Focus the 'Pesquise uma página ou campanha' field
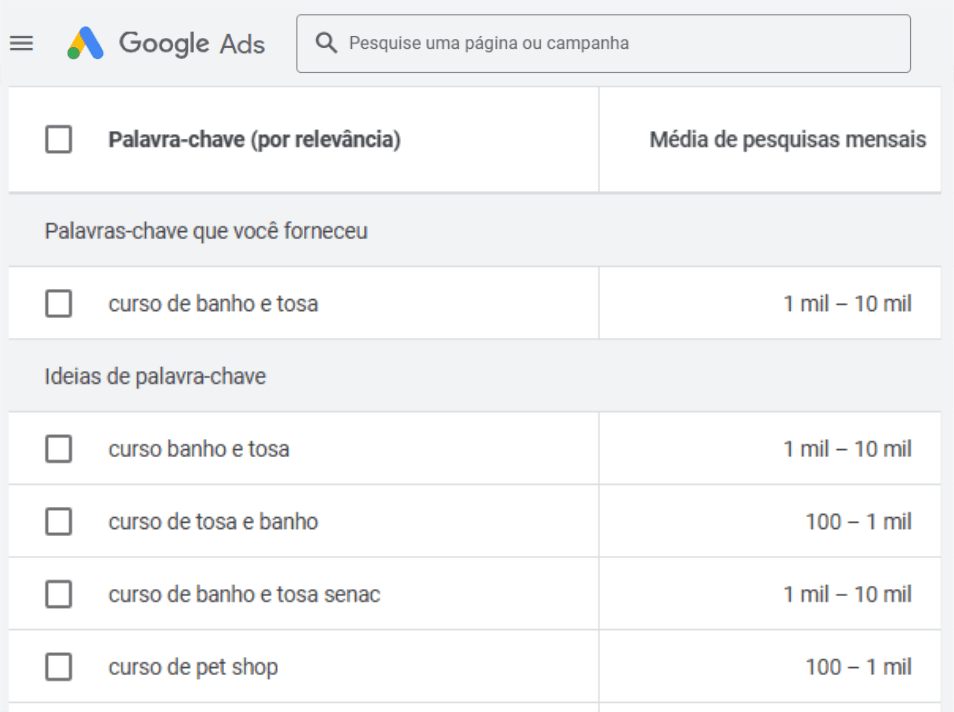Viewport: 954px width, 712px height. 620,43
